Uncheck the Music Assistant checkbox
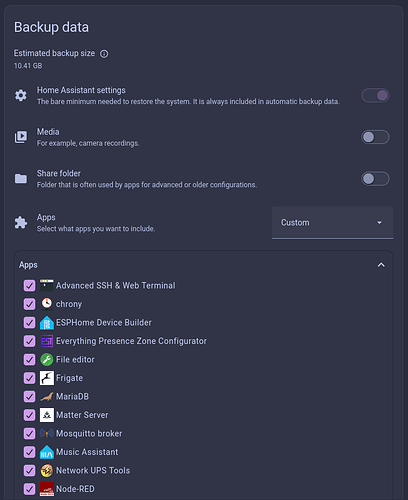Viewport: 408px width, 500px height. [29, 452]
